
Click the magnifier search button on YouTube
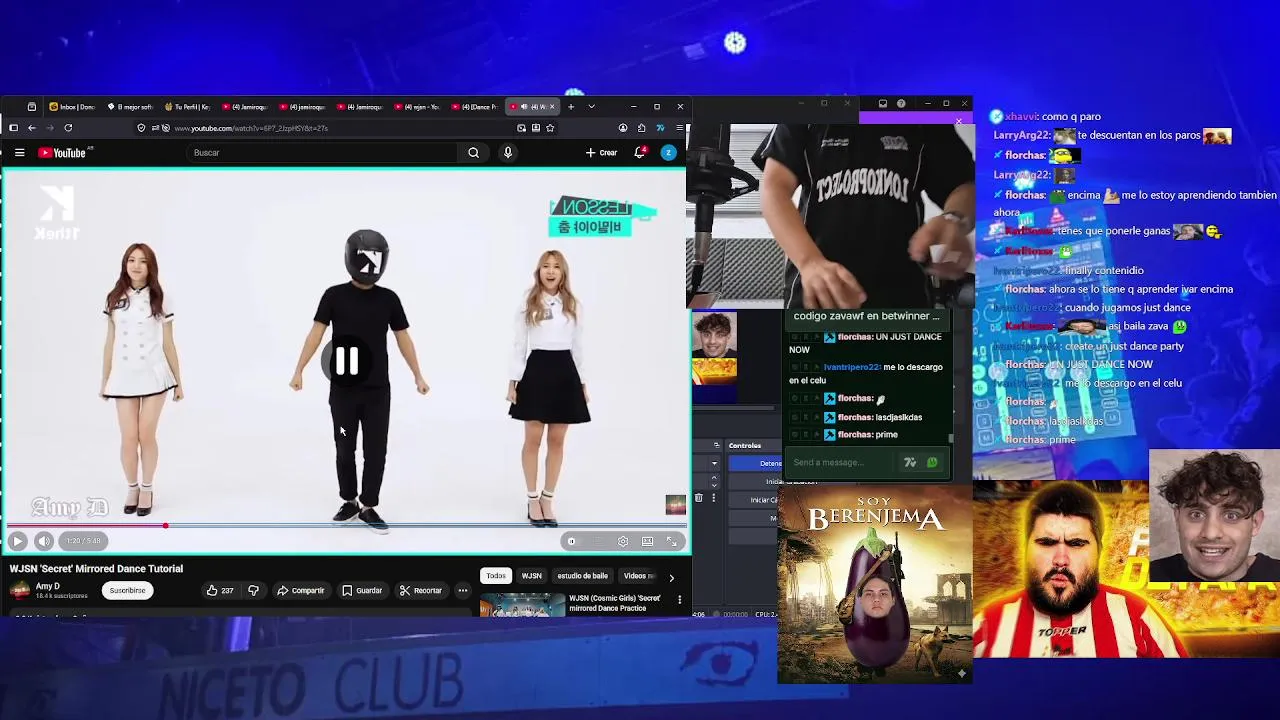(474, 153)
